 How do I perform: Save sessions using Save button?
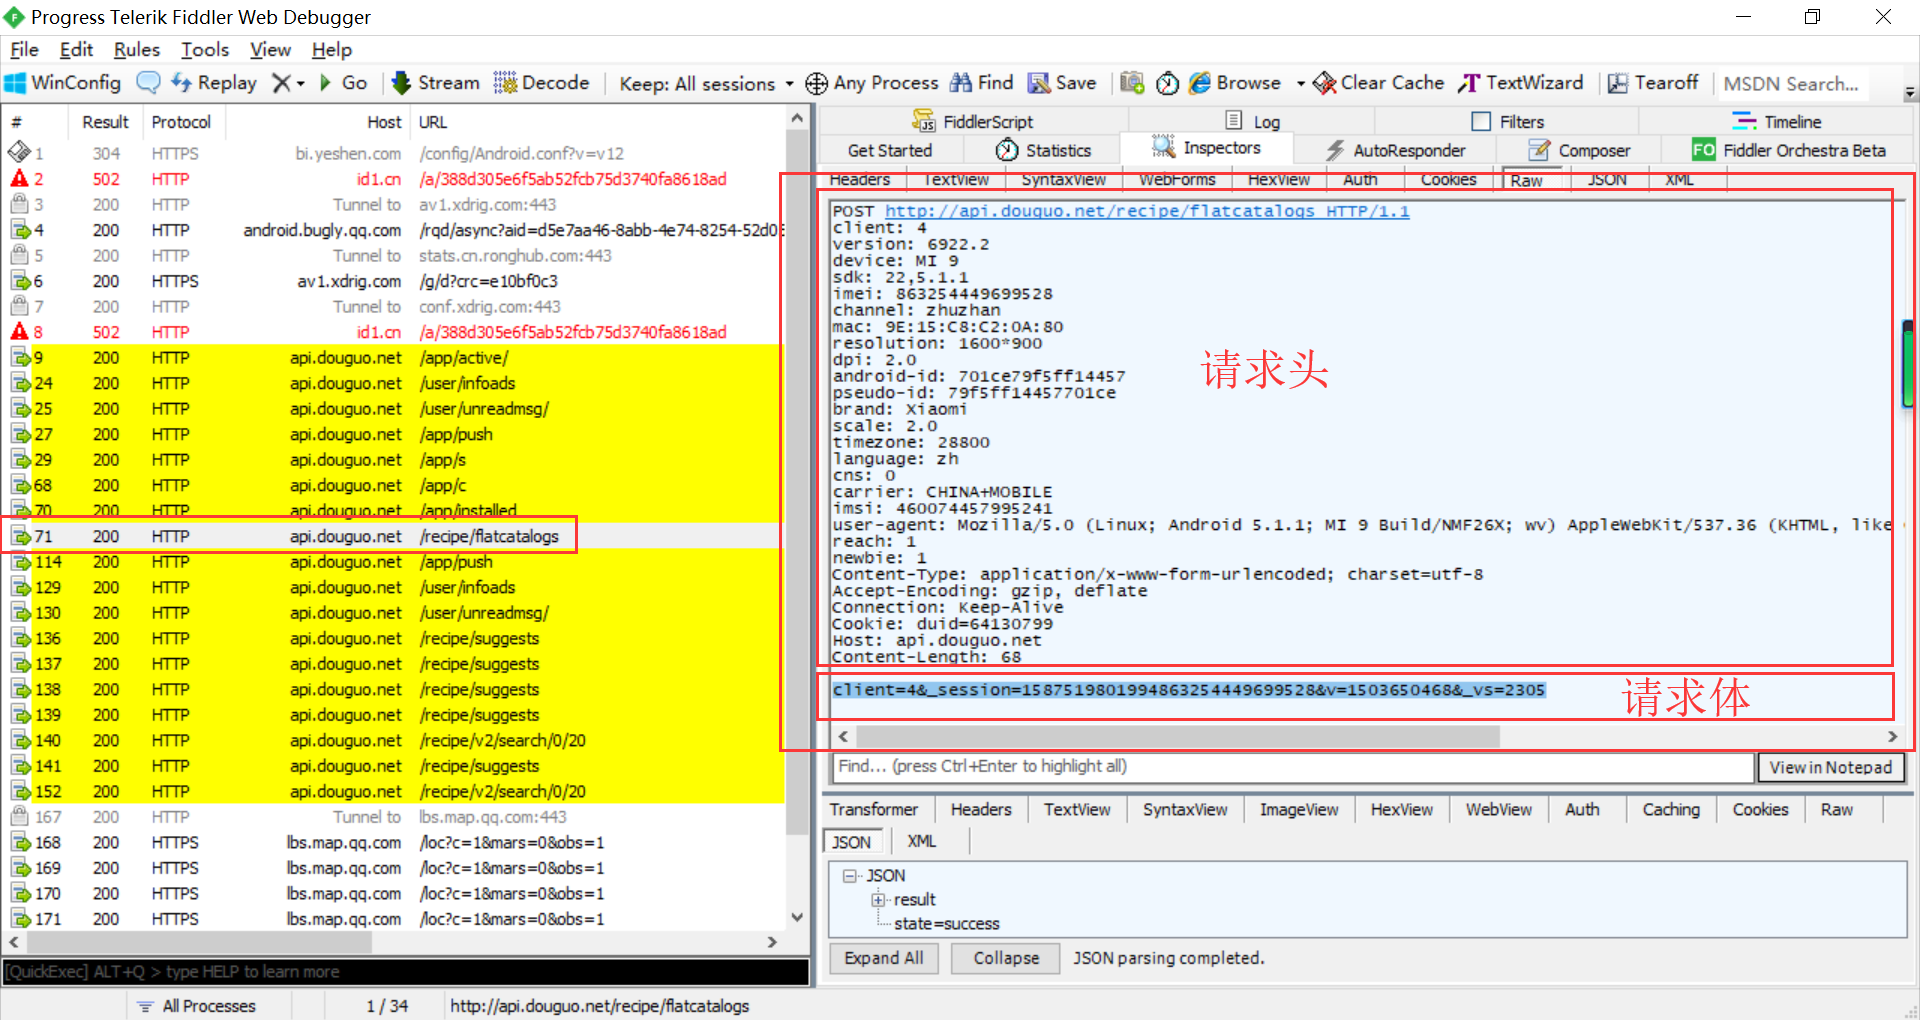1062,83
